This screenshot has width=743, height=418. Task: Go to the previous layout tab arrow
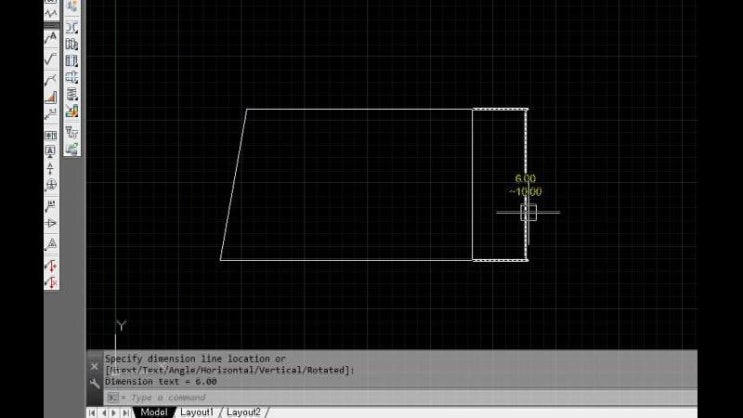click(104, 413)
